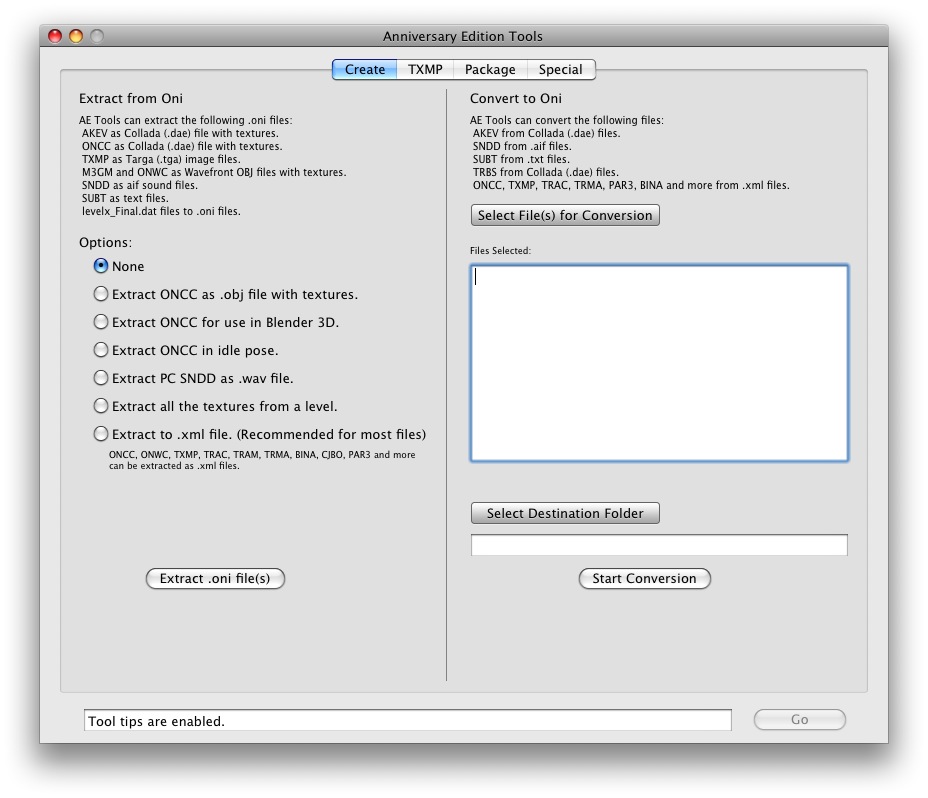Viewport: 928px width, 798px height.
Task: Select the None option radio button
Action: coord(101,266)
